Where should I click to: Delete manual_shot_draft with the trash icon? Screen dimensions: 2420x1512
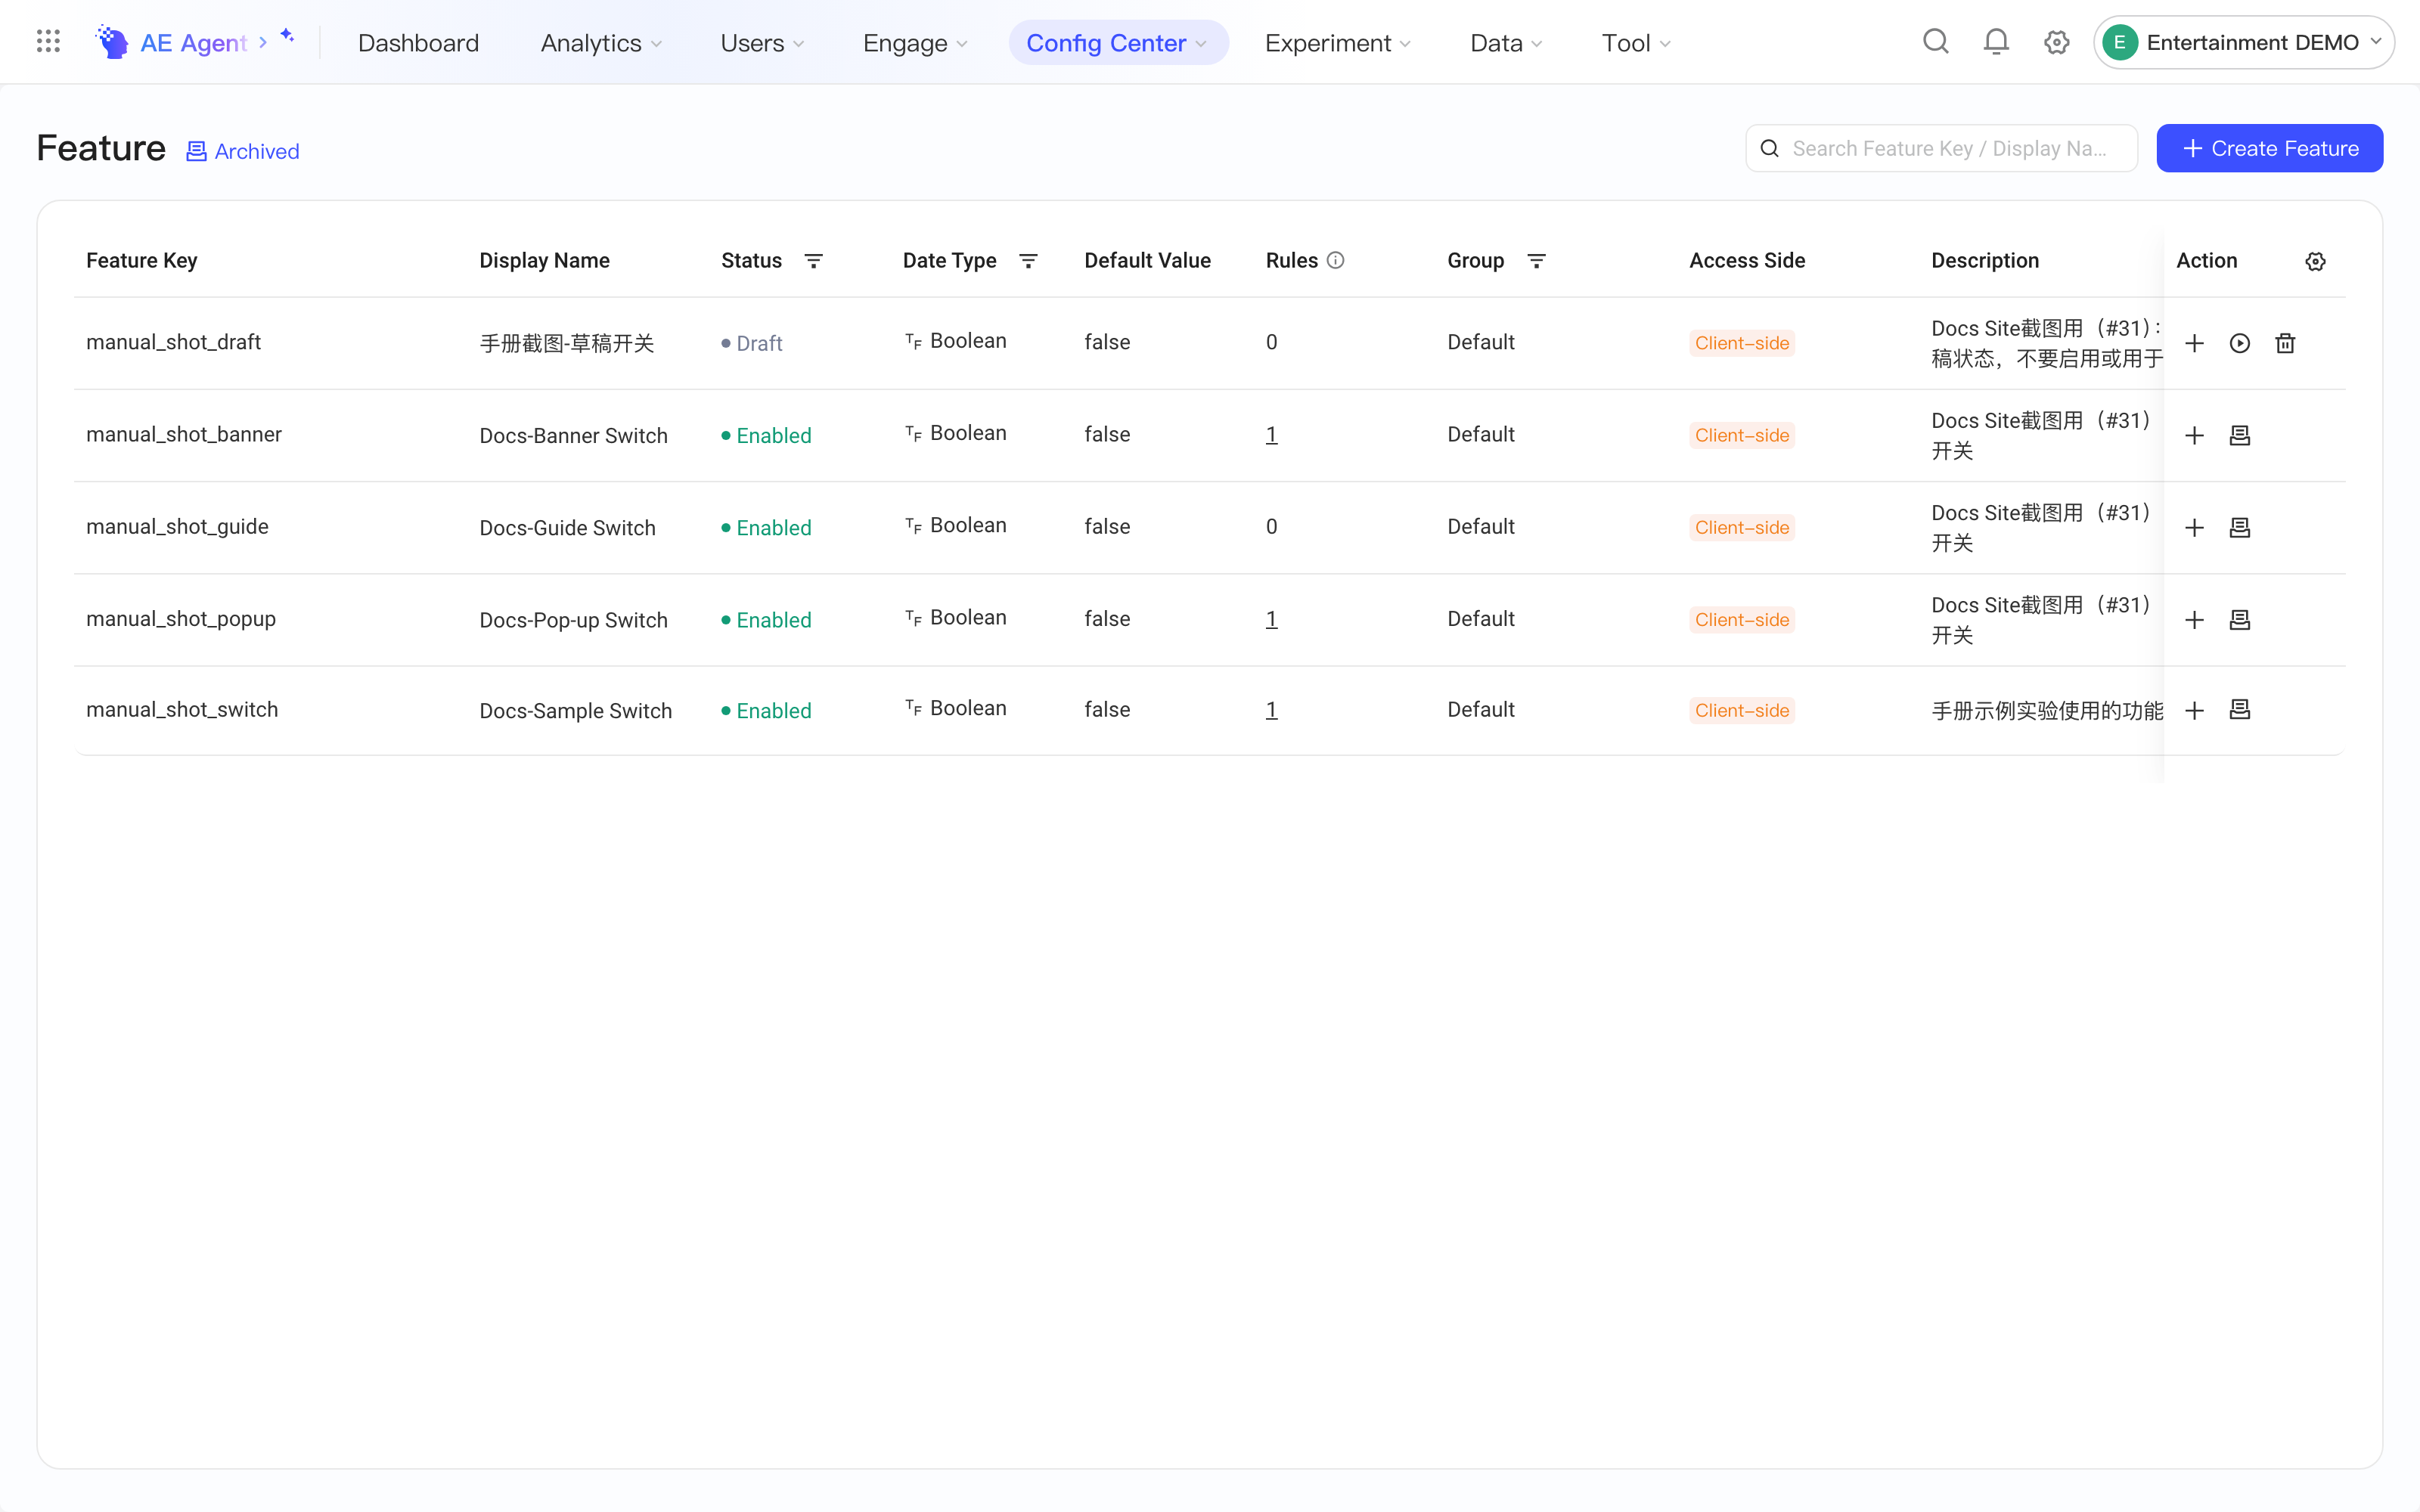(x=2285, y=343)
